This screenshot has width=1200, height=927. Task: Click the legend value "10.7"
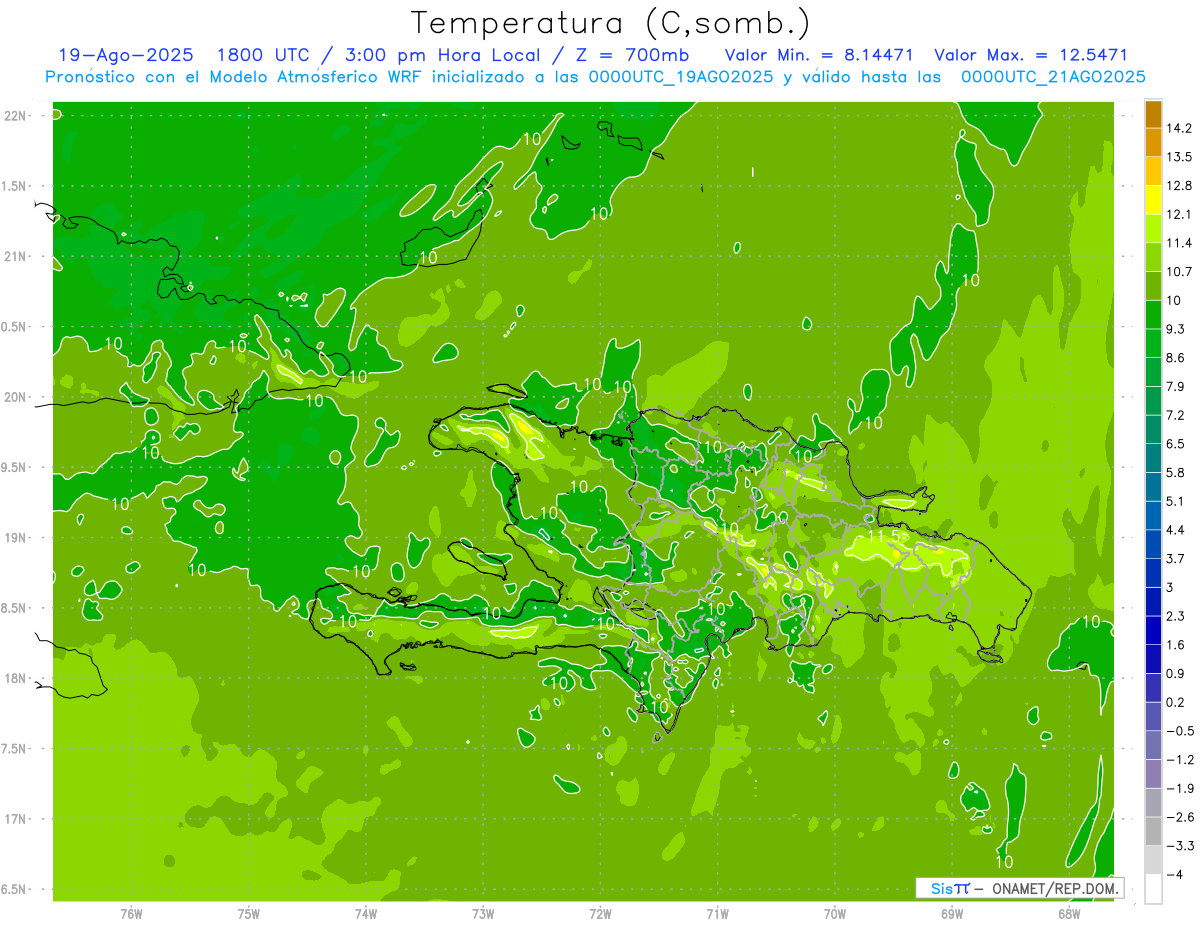(1179, 272)
